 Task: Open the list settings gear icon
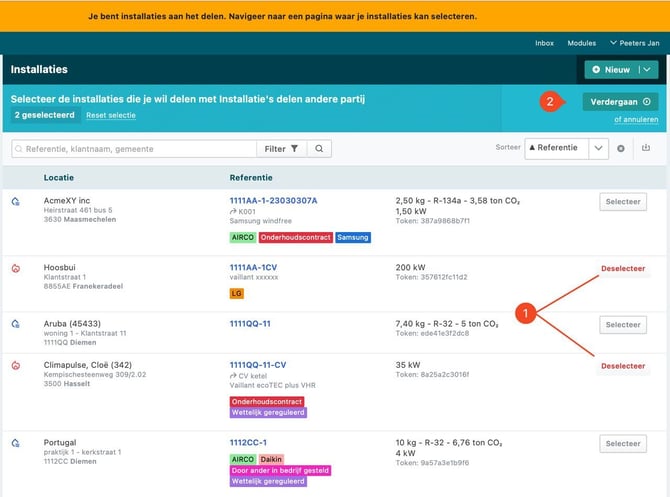click(620, 148)
